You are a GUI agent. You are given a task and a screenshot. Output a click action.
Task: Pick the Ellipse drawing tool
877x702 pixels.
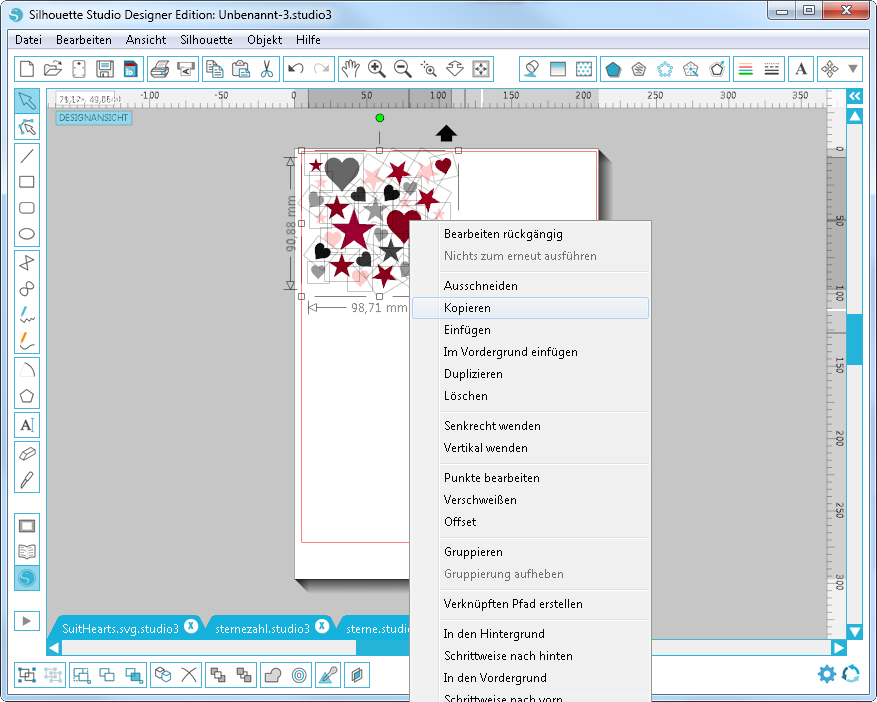(27, 235)
